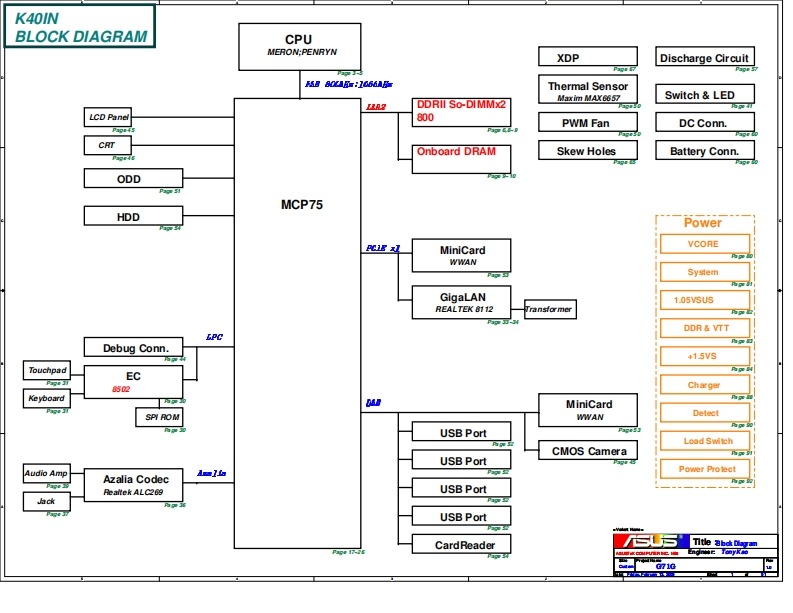Select the CMOS Camera block
Image resolution: width=793 pixels, height=613 pixels.
588,451
